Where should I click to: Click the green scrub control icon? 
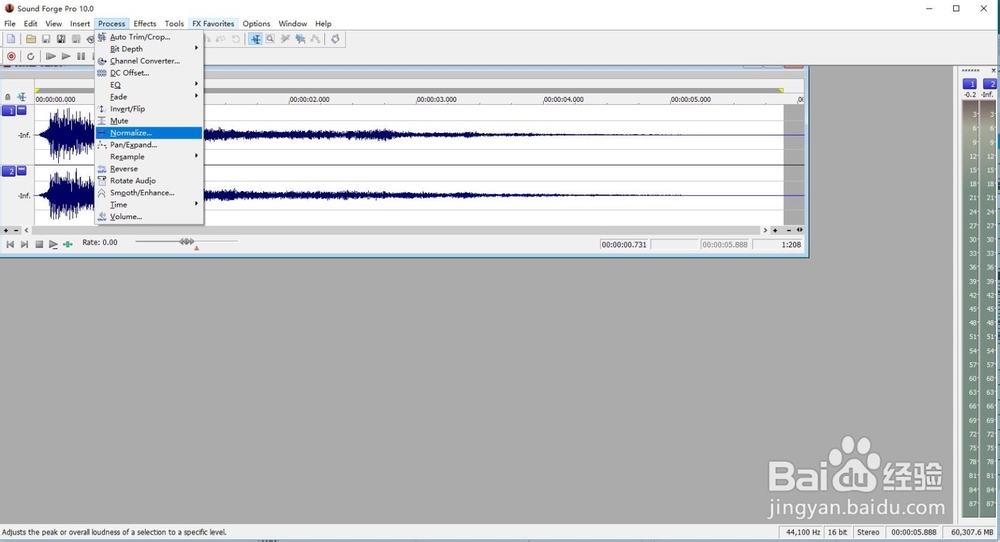pos(68,244)
